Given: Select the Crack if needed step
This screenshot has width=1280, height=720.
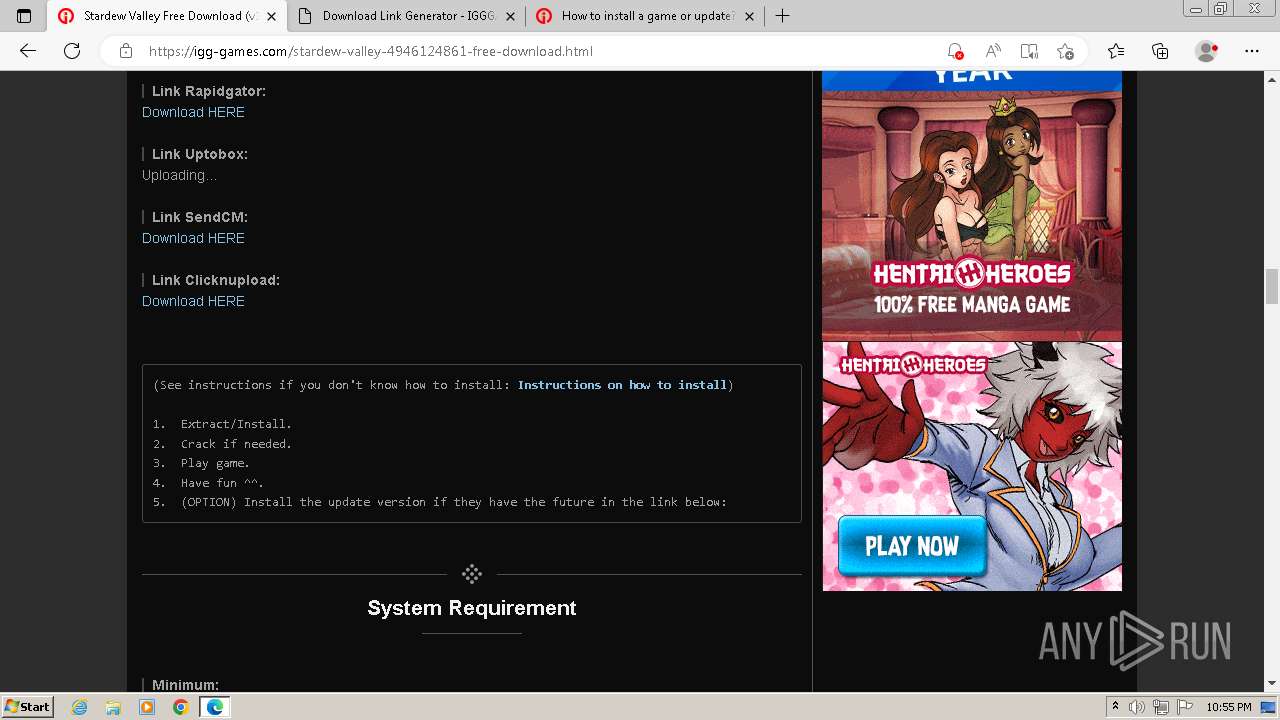Looking at the screenshot, I should tap(236, 444).
